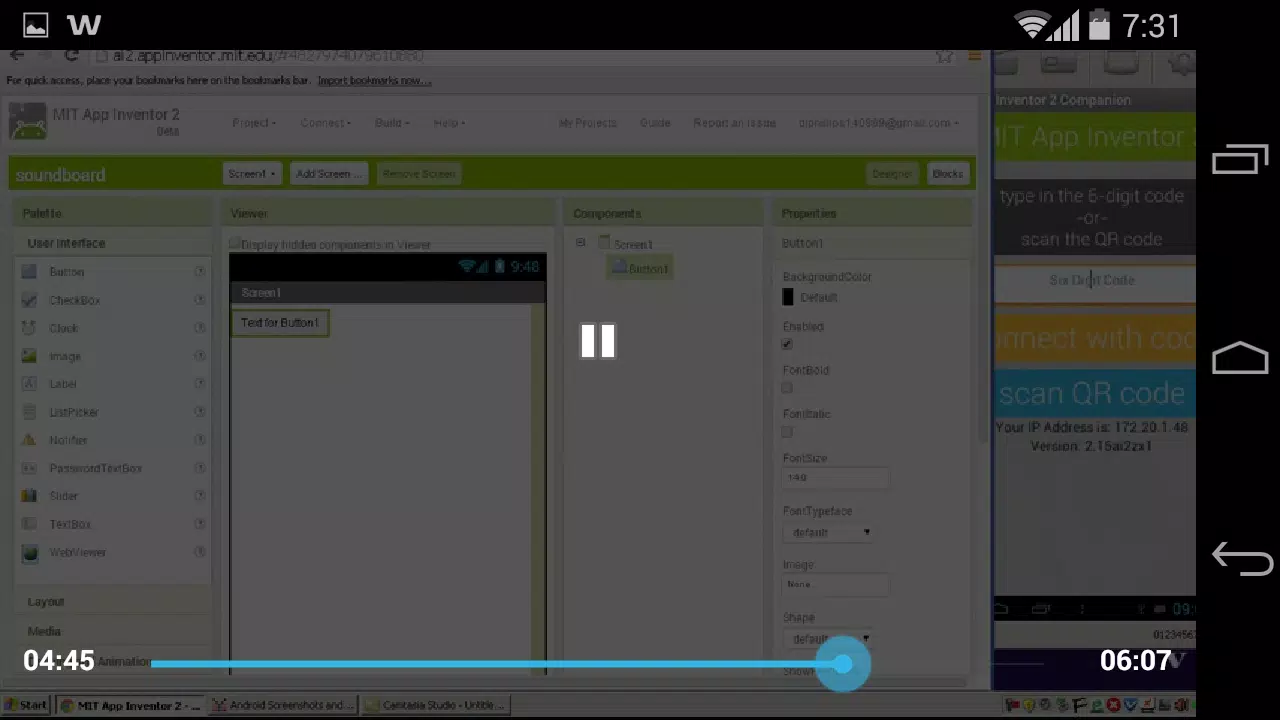Click the browser reload icon
Image resolution: width=1280 pixels, height=720 pixels.
coord(71,56)
